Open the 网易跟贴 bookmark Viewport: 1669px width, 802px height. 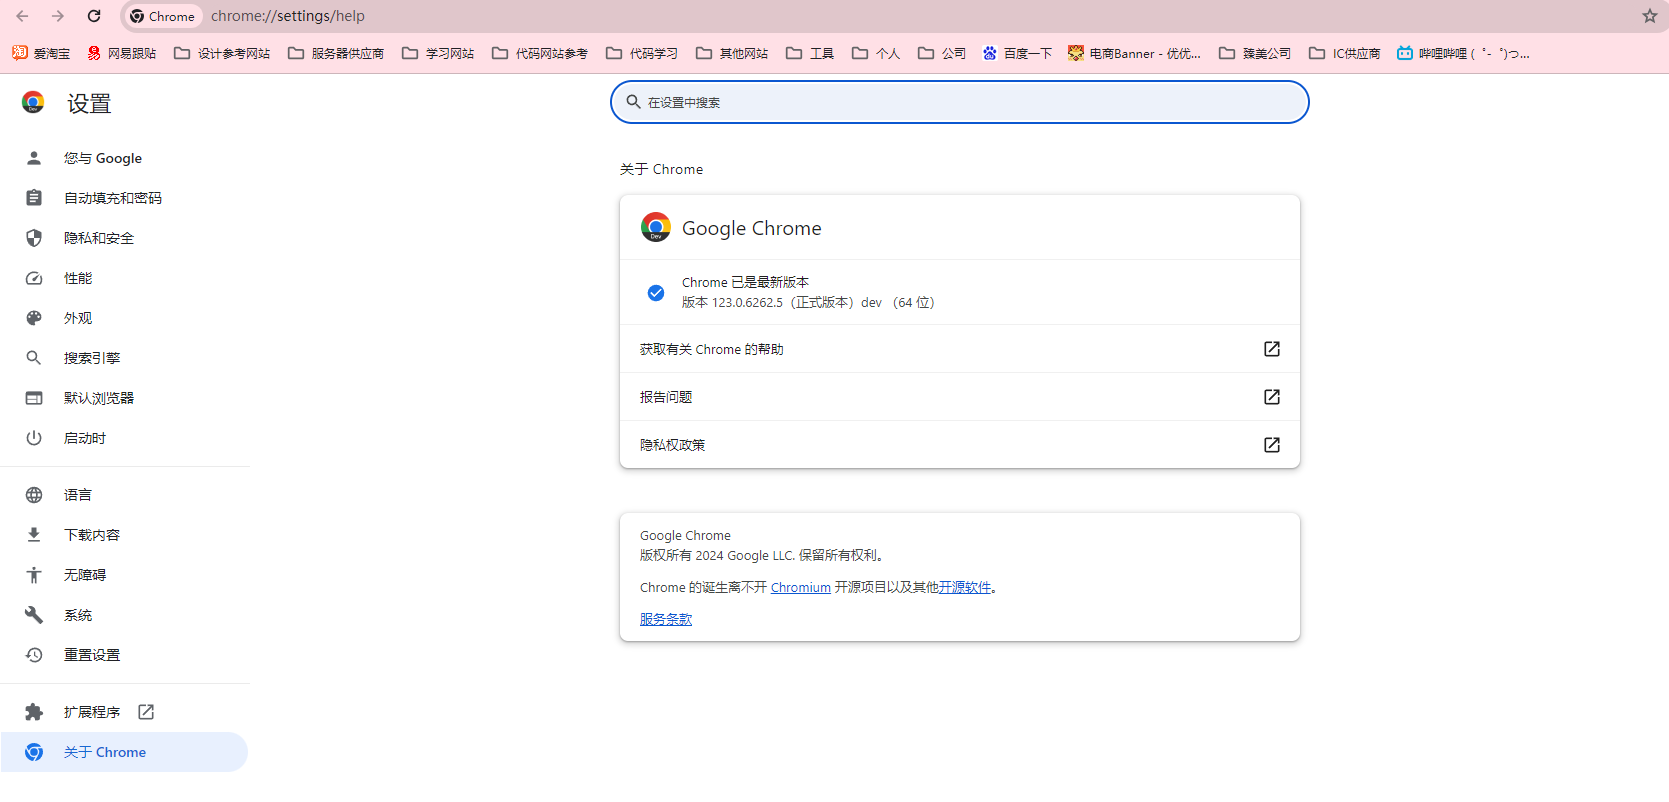[x=122, y=53]
